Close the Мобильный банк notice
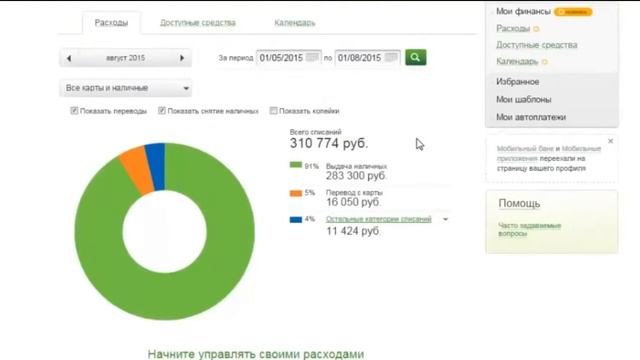The image size is (640, 360). (610, 141)
